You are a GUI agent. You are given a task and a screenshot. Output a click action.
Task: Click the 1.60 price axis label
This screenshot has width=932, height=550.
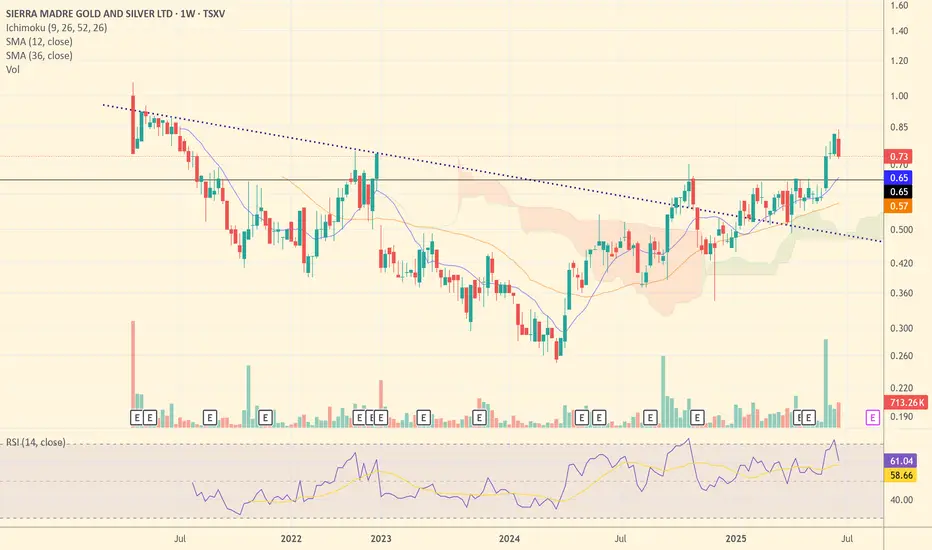(x=899, y=5)
